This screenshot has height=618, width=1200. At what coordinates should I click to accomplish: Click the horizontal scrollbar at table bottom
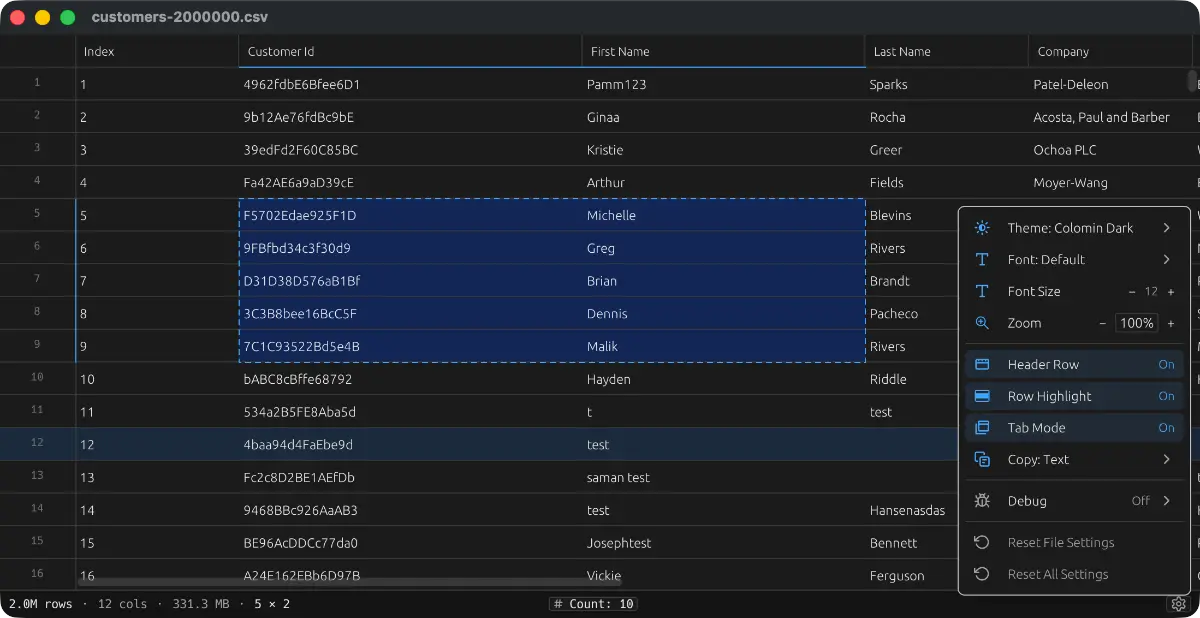coord(350,580)
